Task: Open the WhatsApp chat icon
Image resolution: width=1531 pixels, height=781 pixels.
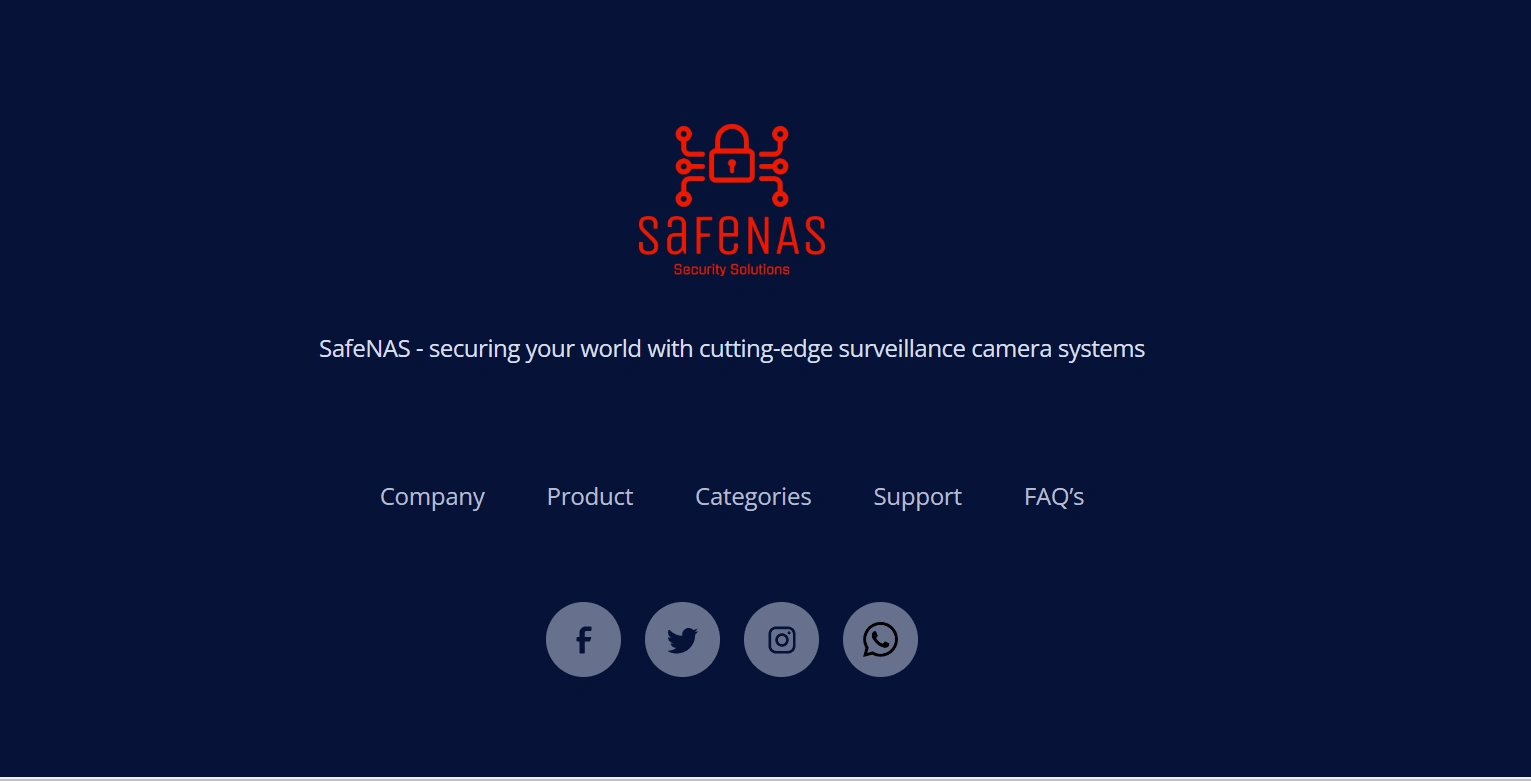Action: (880, 639)
